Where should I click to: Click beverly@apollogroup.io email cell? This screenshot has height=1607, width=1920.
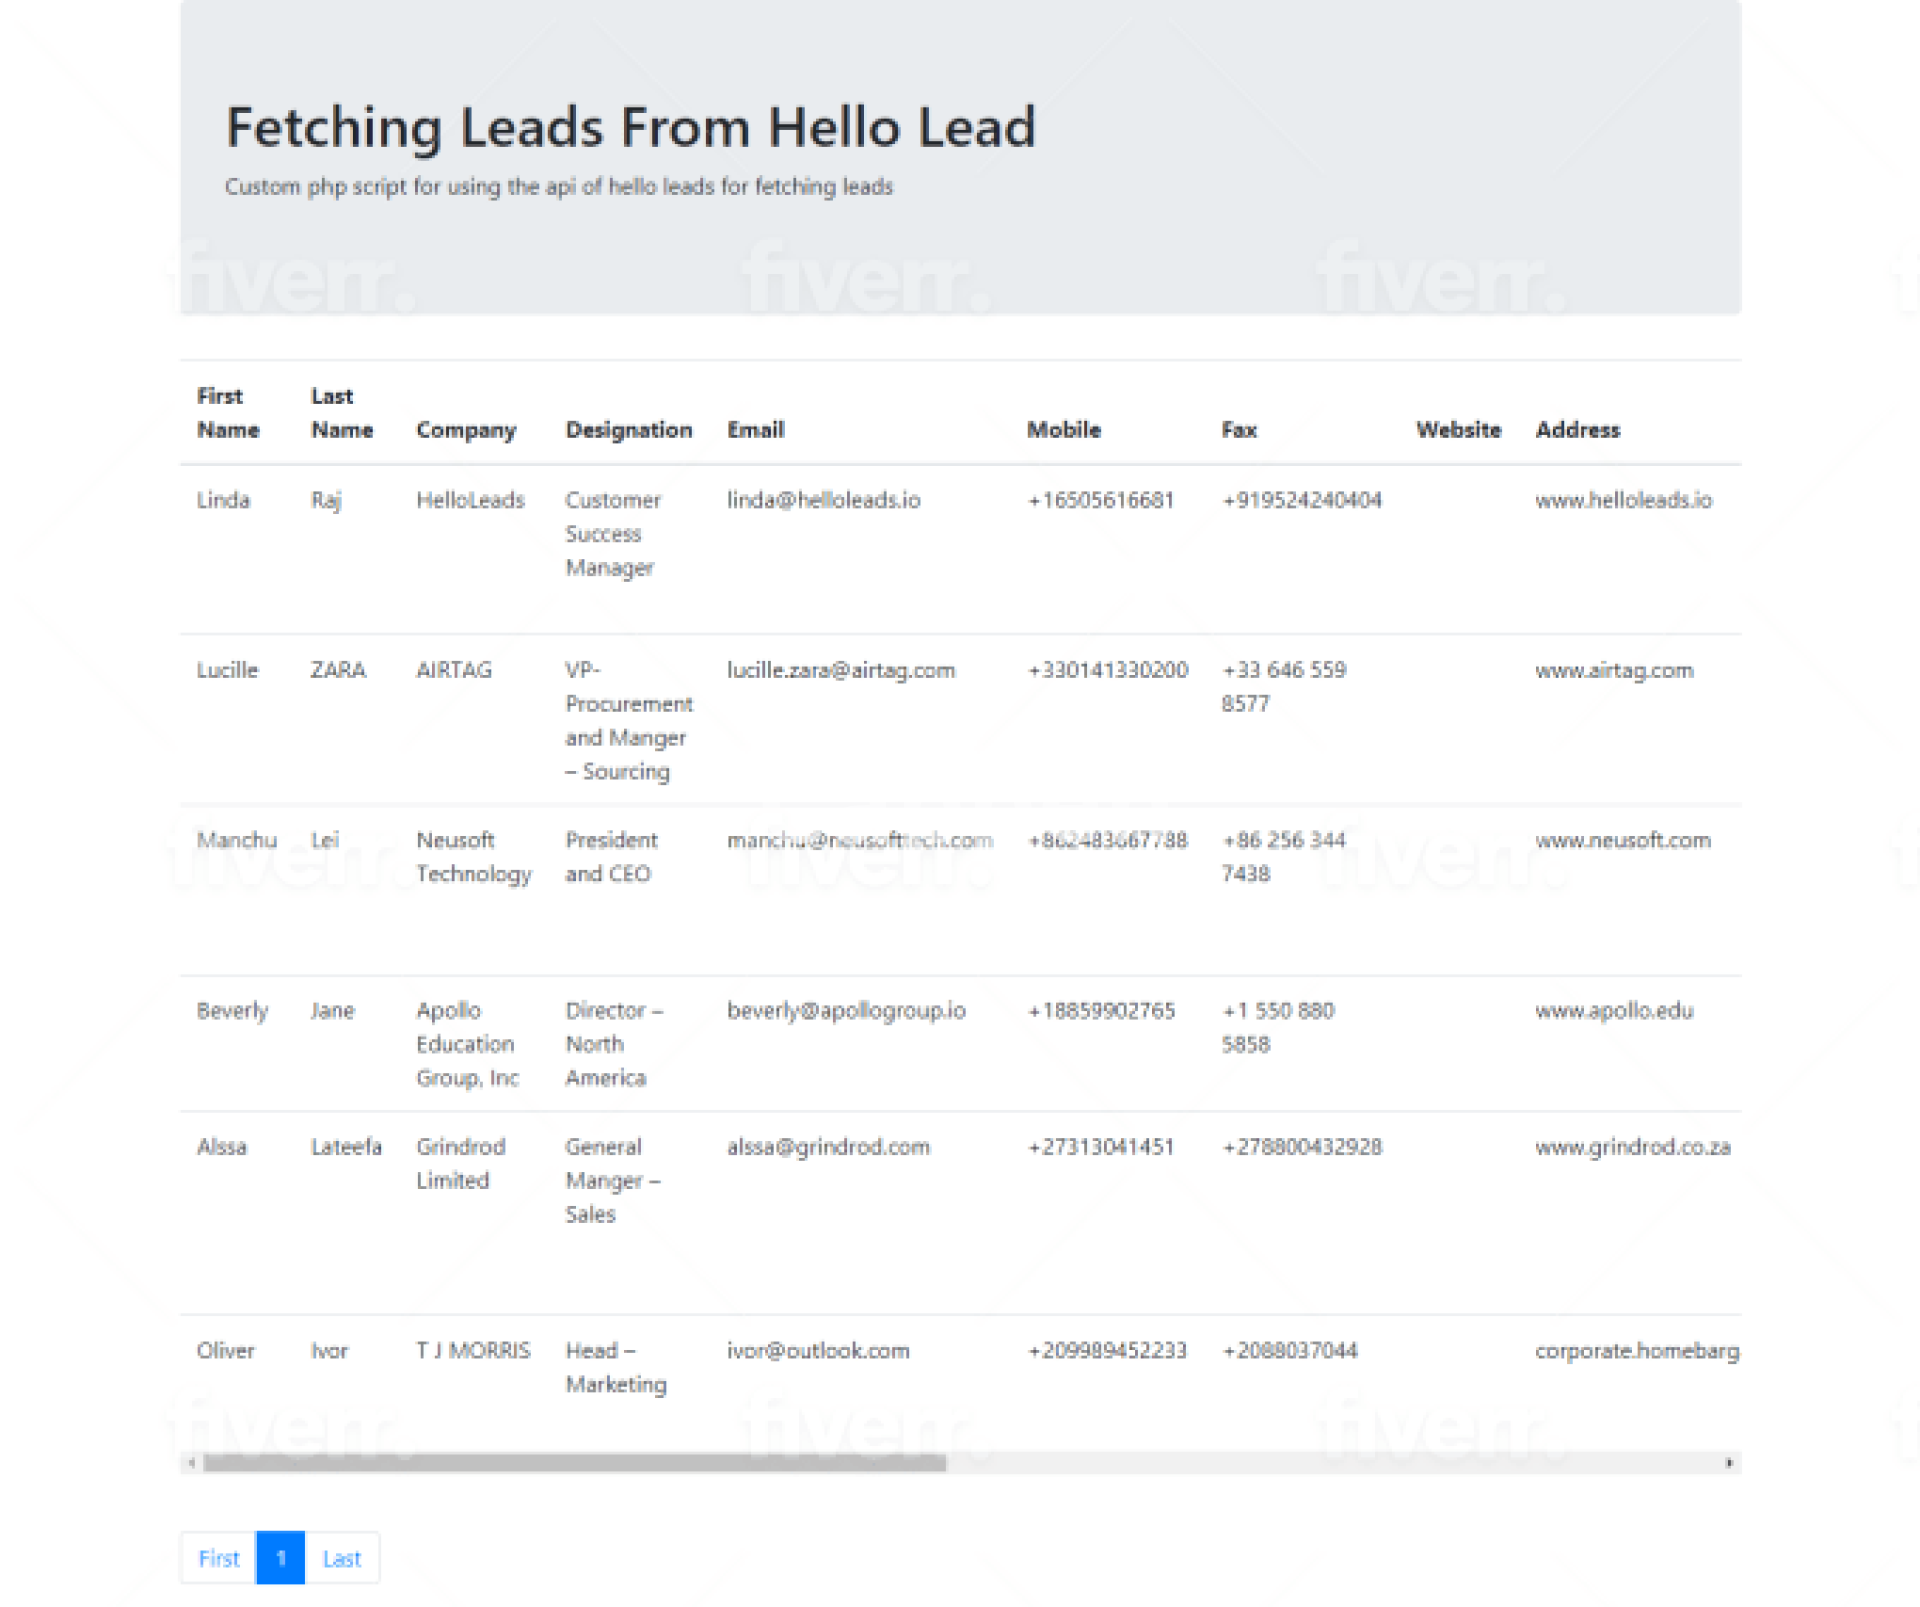(x=846, y=1010)
